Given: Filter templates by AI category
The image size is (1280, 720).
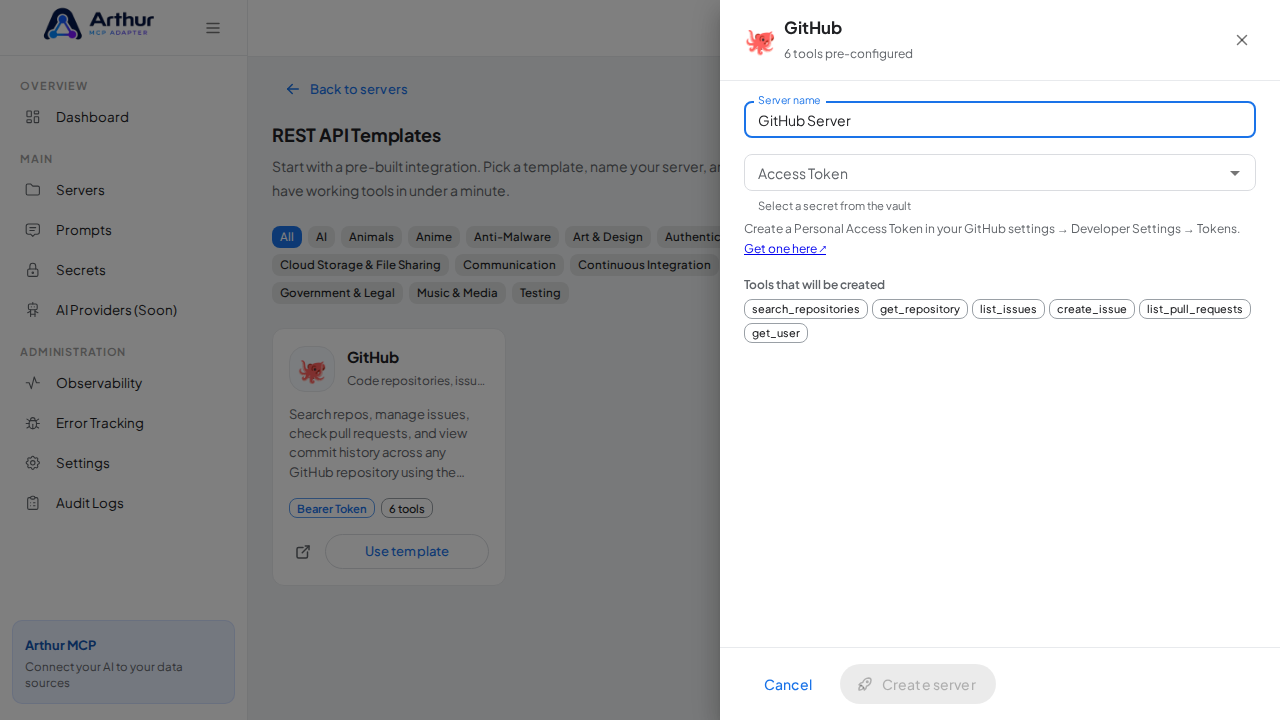Looking at the screenshot, I should pyautogui.click(x=321, y=237).
